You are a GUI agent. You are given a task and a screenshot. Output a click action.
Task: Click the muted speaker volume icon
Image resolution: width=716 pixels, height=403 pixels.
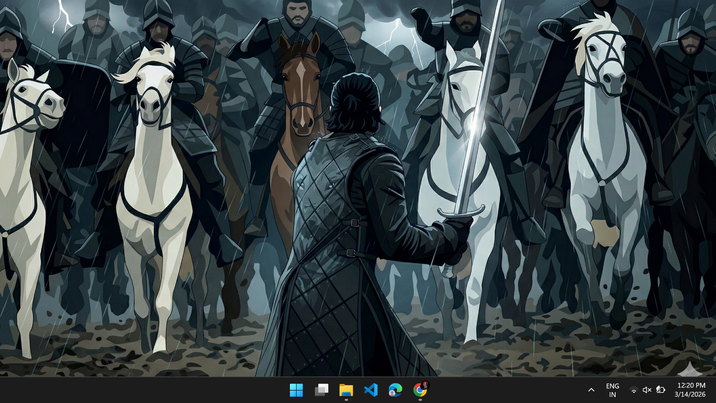click(647, 390)
